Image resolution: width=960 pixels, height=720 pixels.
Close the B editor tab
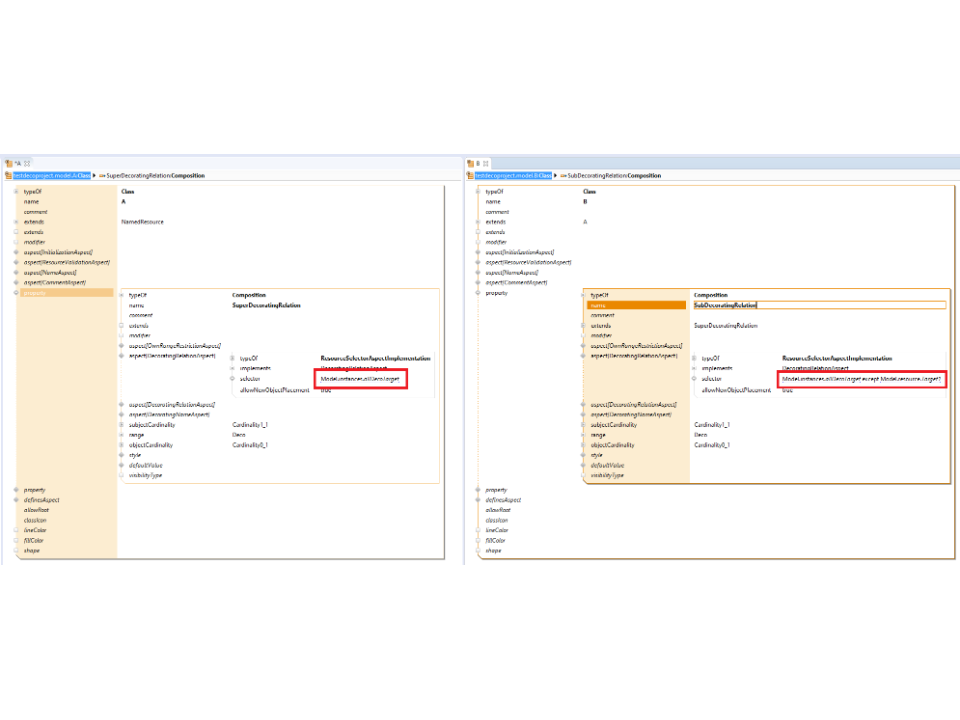click(487, 163)
